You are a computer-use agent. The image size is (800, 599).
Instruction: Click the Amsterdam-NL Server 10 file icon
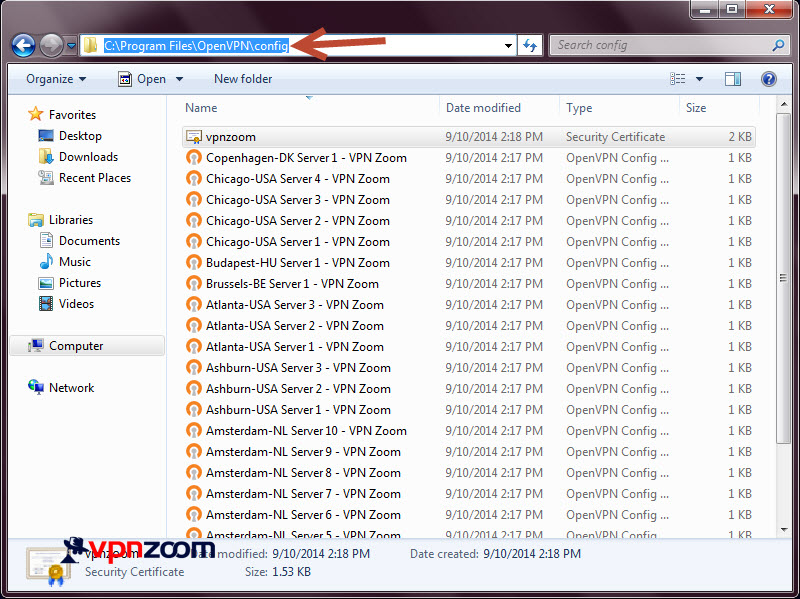tap(193, 431)
